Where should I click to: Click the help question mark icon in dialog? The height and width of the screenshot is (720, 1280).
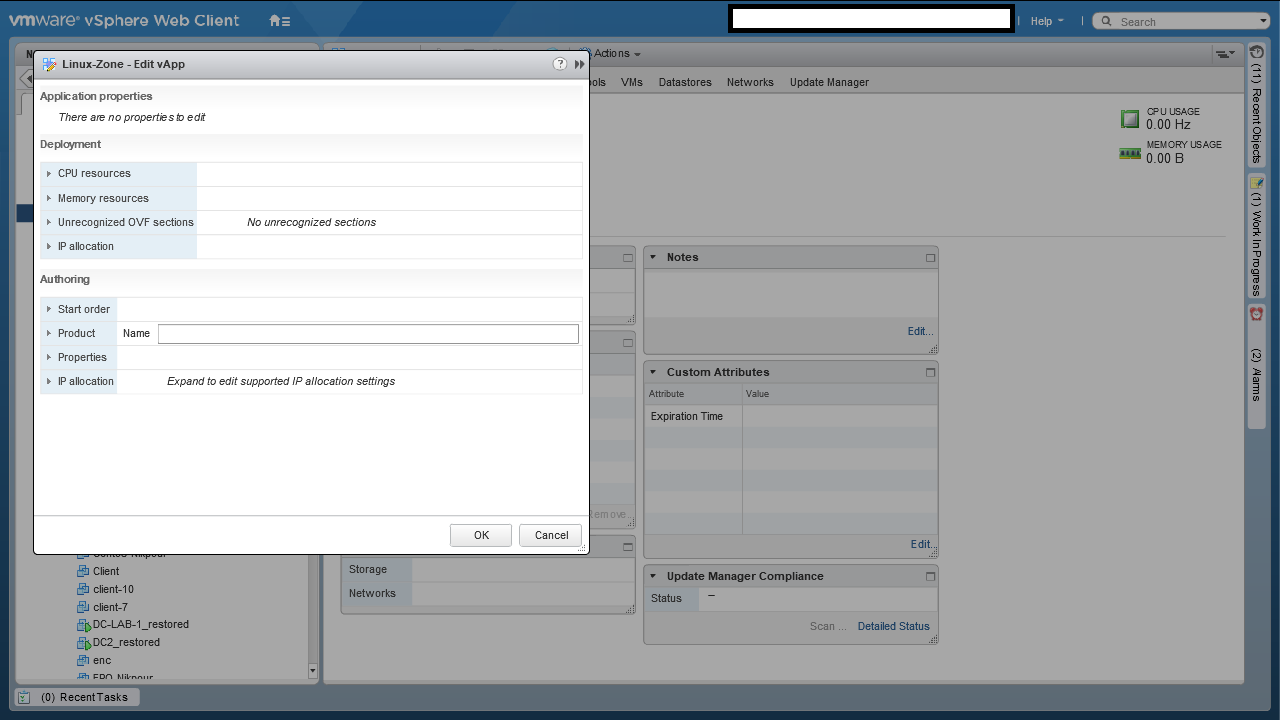560,64
